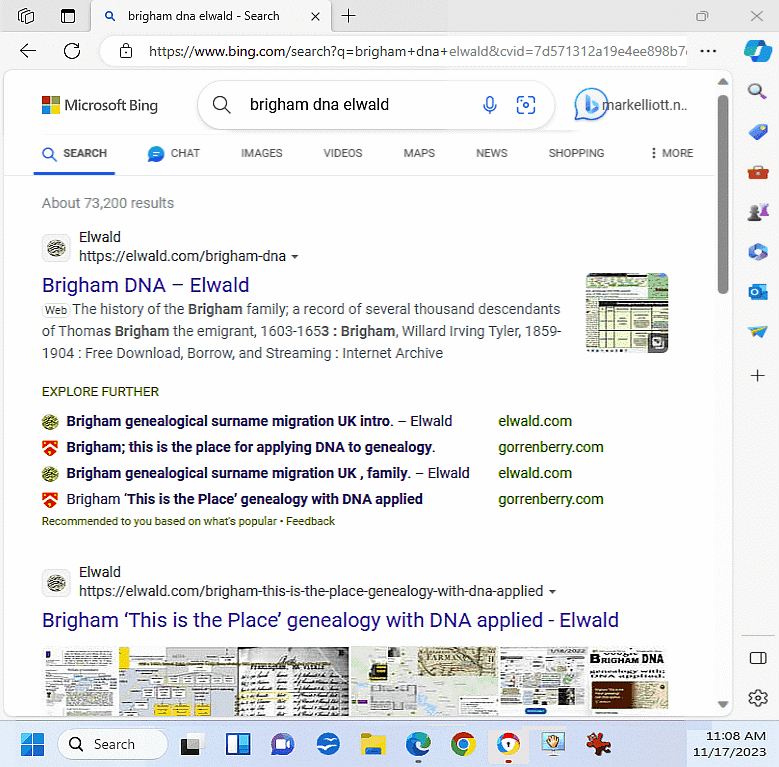Open the BRIGHAM DNA image thumbnail
Screen dimensions: 779x767
(628, 681)
